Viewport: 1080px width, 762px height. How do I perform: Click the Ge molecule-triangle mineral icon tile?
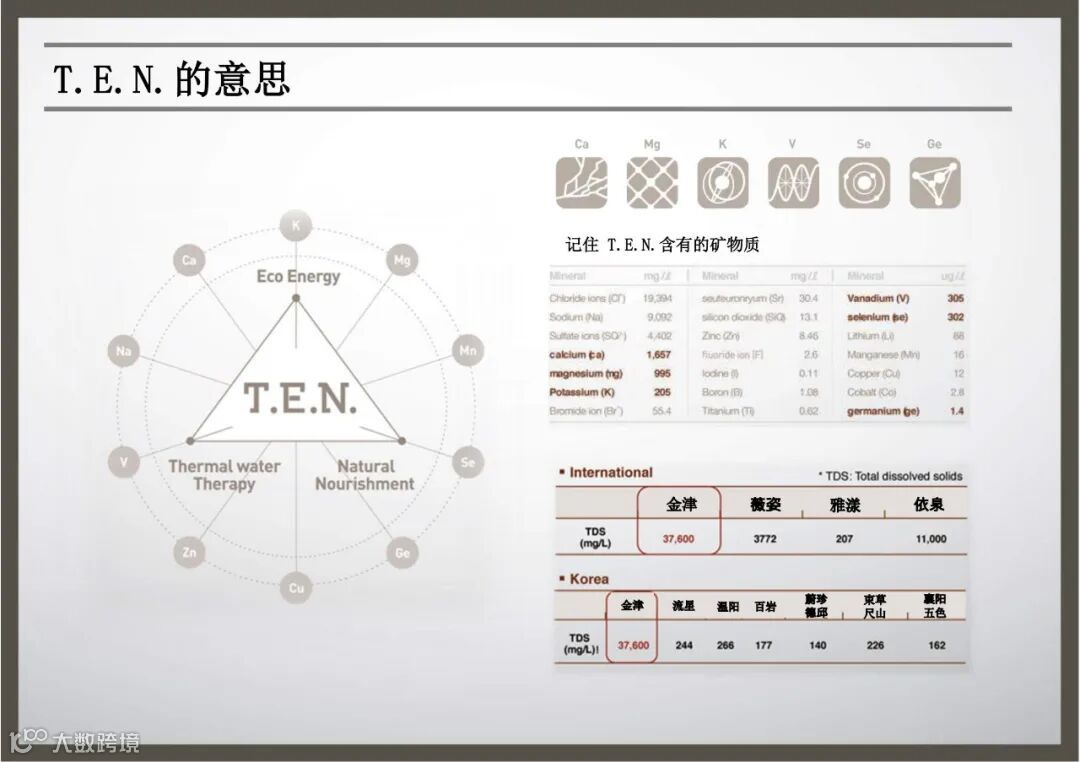(935, 183)
